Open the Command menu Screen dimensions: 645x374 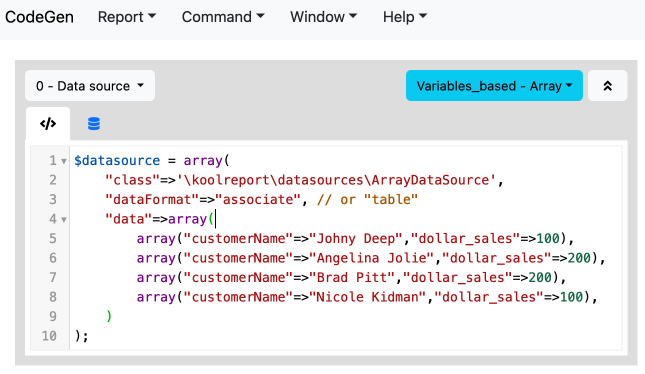(223, 17)
